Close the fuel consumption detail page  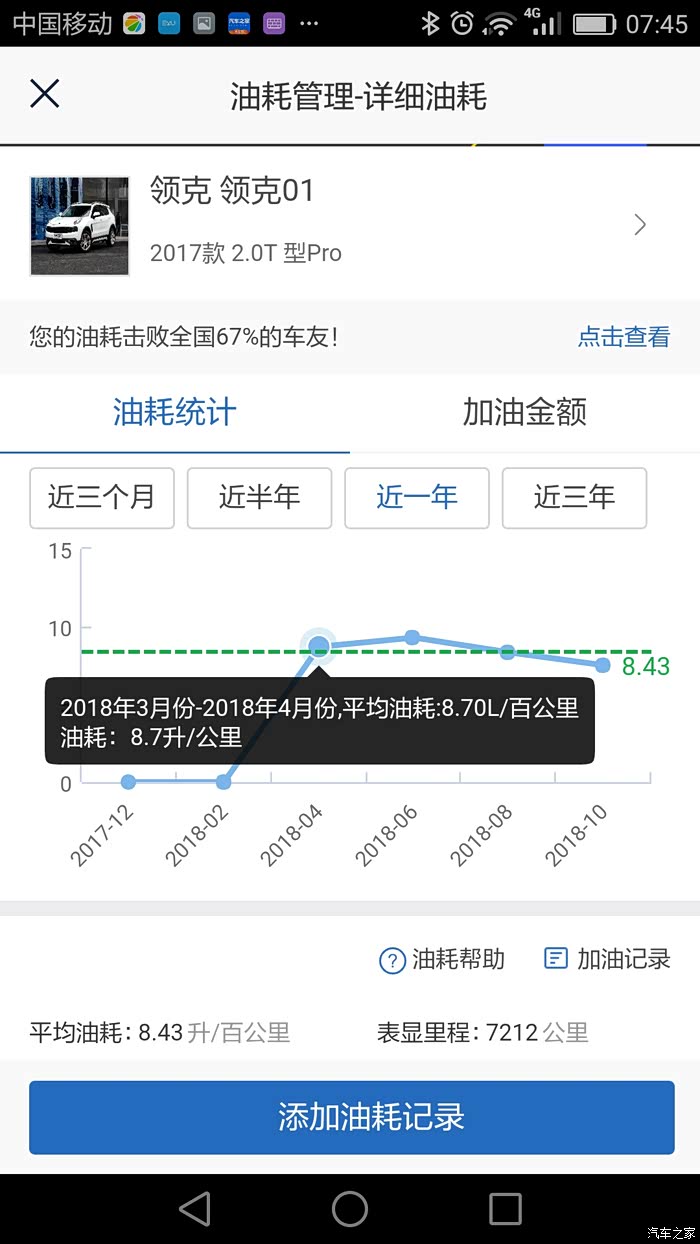point(45,94)
